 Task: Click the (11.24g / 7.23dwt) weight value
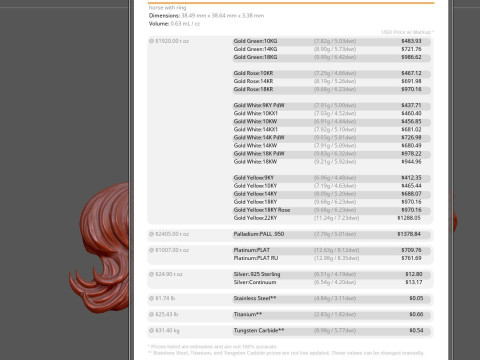pyautogui.click(x=336, y=218)
